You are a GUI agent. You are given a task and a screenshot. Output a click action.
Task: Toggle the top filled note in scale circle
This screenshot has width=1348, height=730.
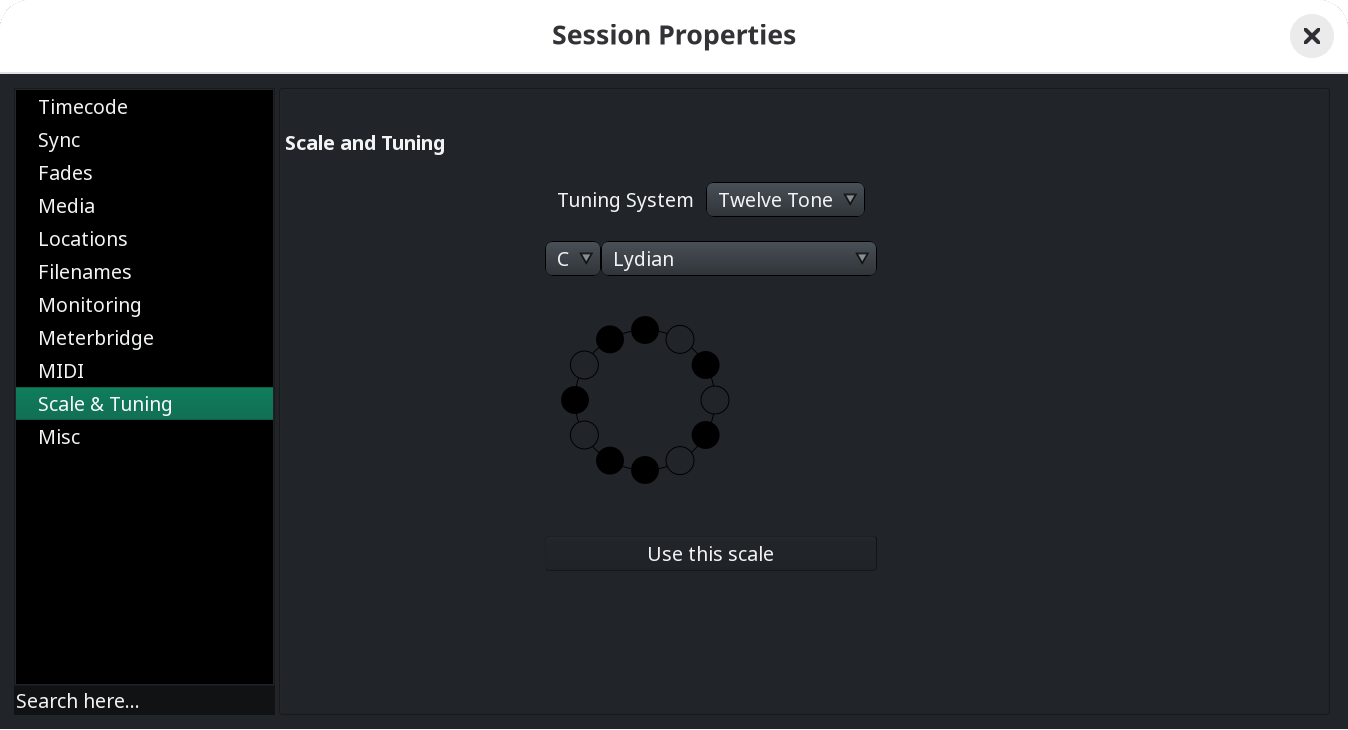point(645,330)
